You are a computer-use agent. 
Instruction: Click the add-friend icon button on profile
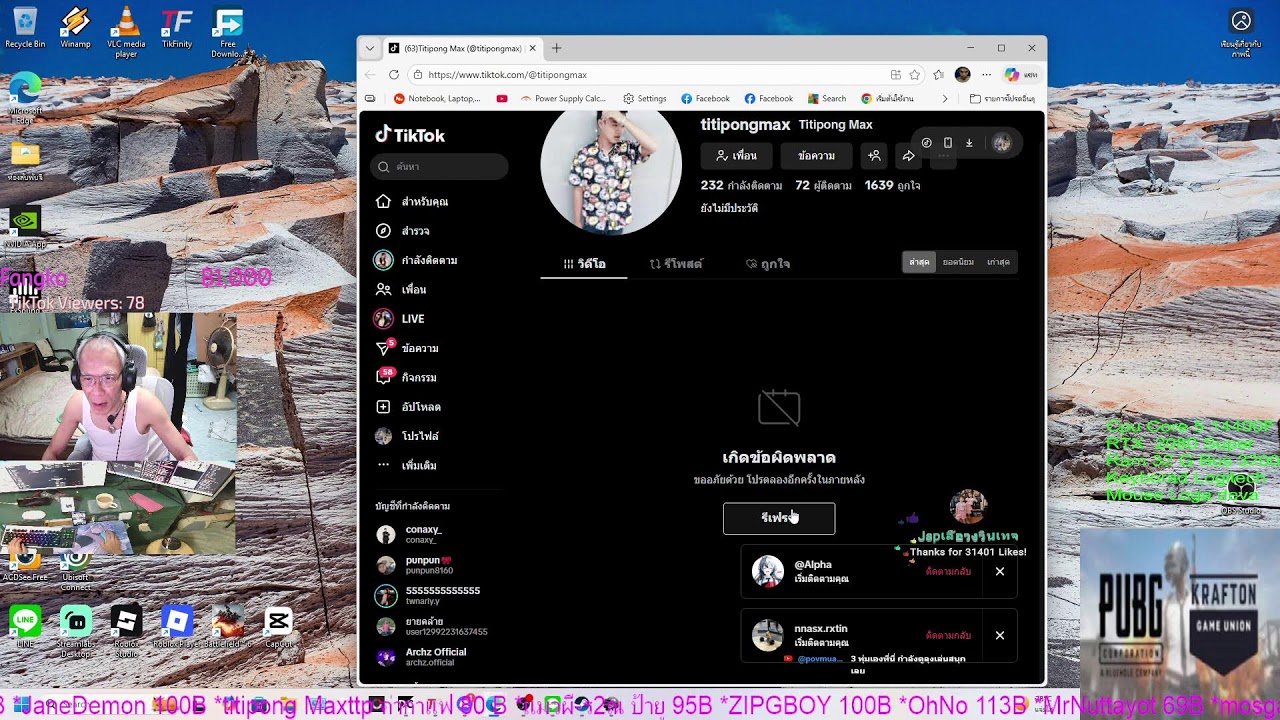pyautogui.click(x=874, y=156)
